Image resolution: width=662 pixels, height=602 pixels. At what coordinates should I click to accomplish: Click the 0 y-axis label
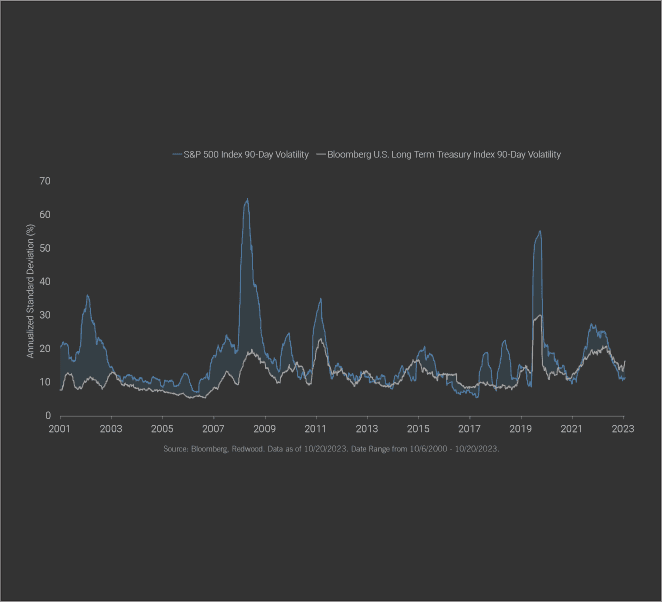(x=48, y=416)
